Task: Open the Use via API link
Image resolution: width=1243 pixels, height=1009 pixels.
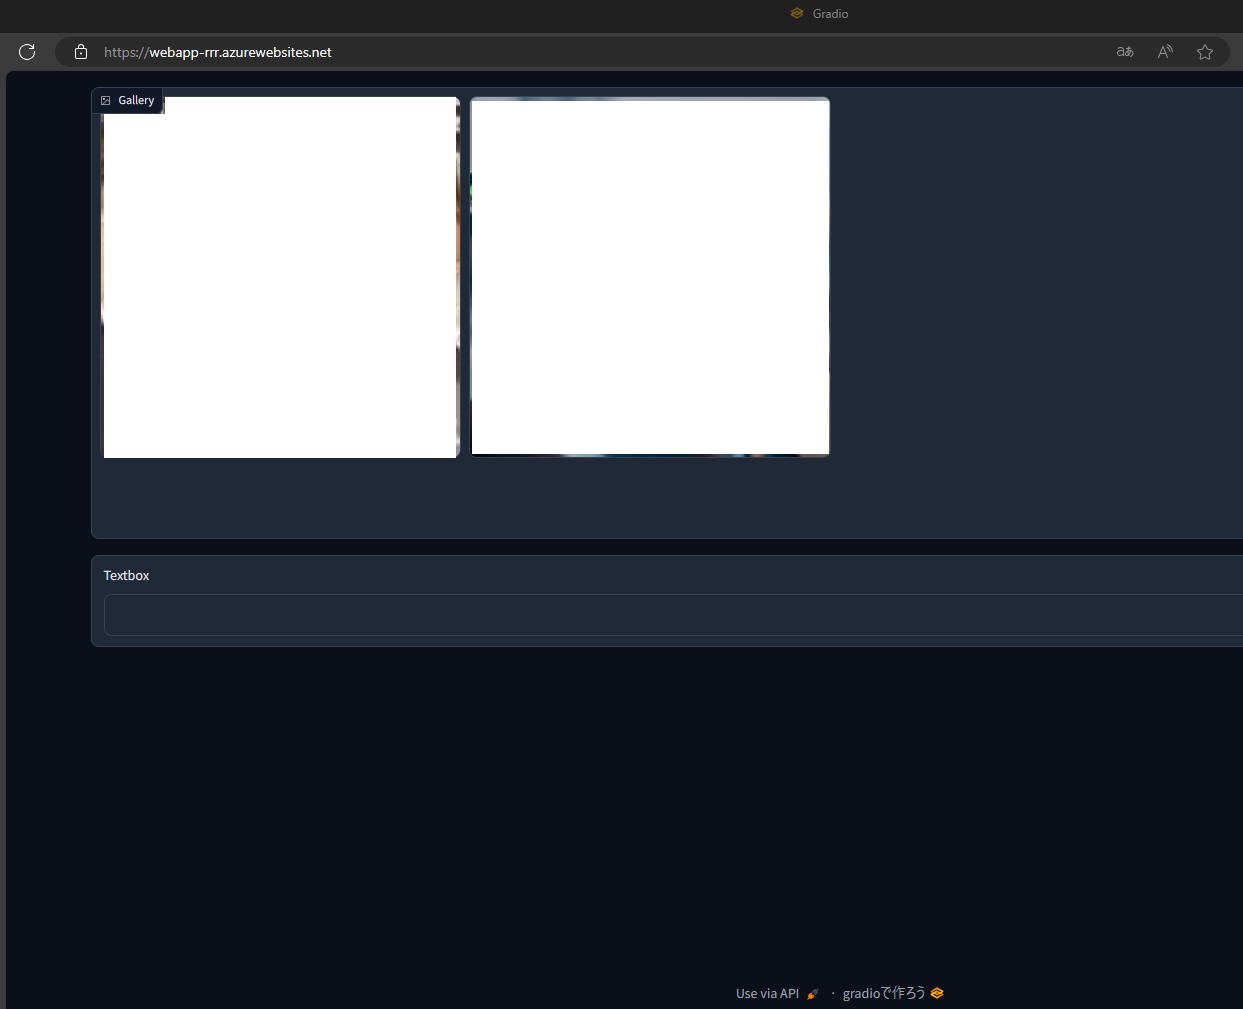Action: click(x=766, y=993)
